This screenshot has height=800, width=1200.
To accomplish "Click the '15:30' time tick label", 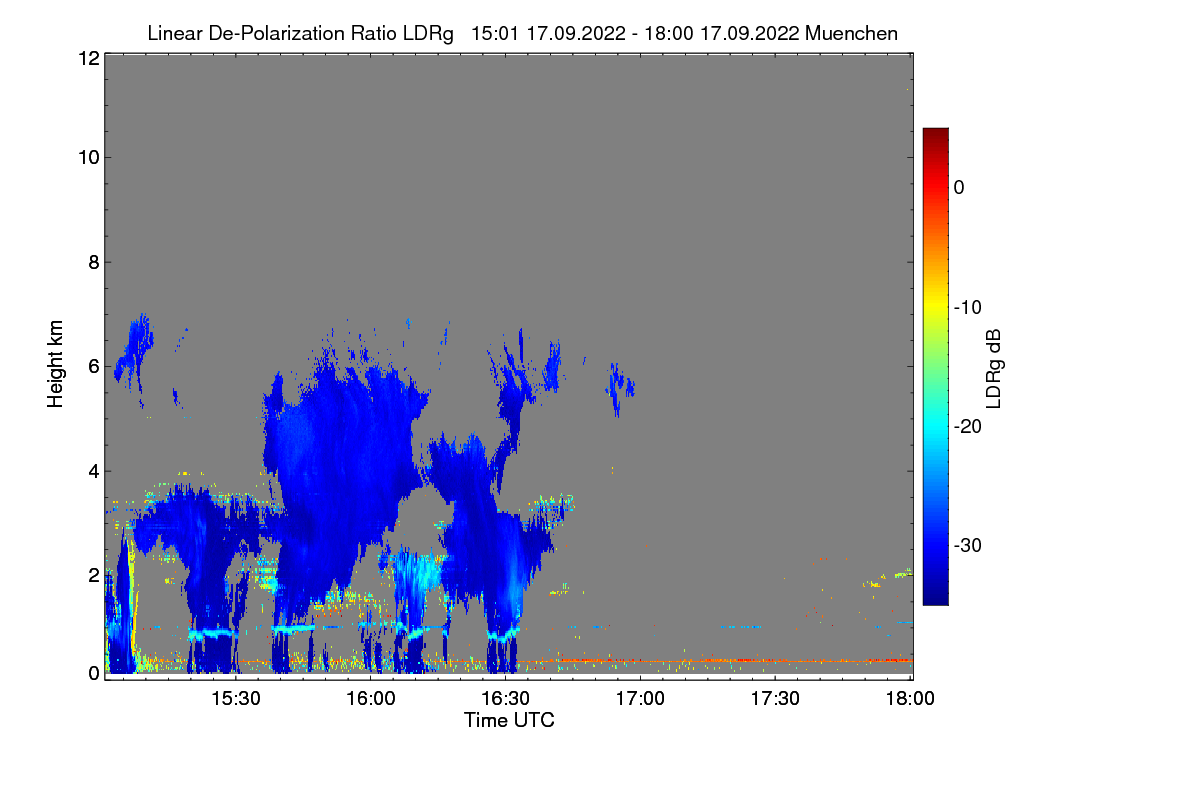I will pos(235,699).
